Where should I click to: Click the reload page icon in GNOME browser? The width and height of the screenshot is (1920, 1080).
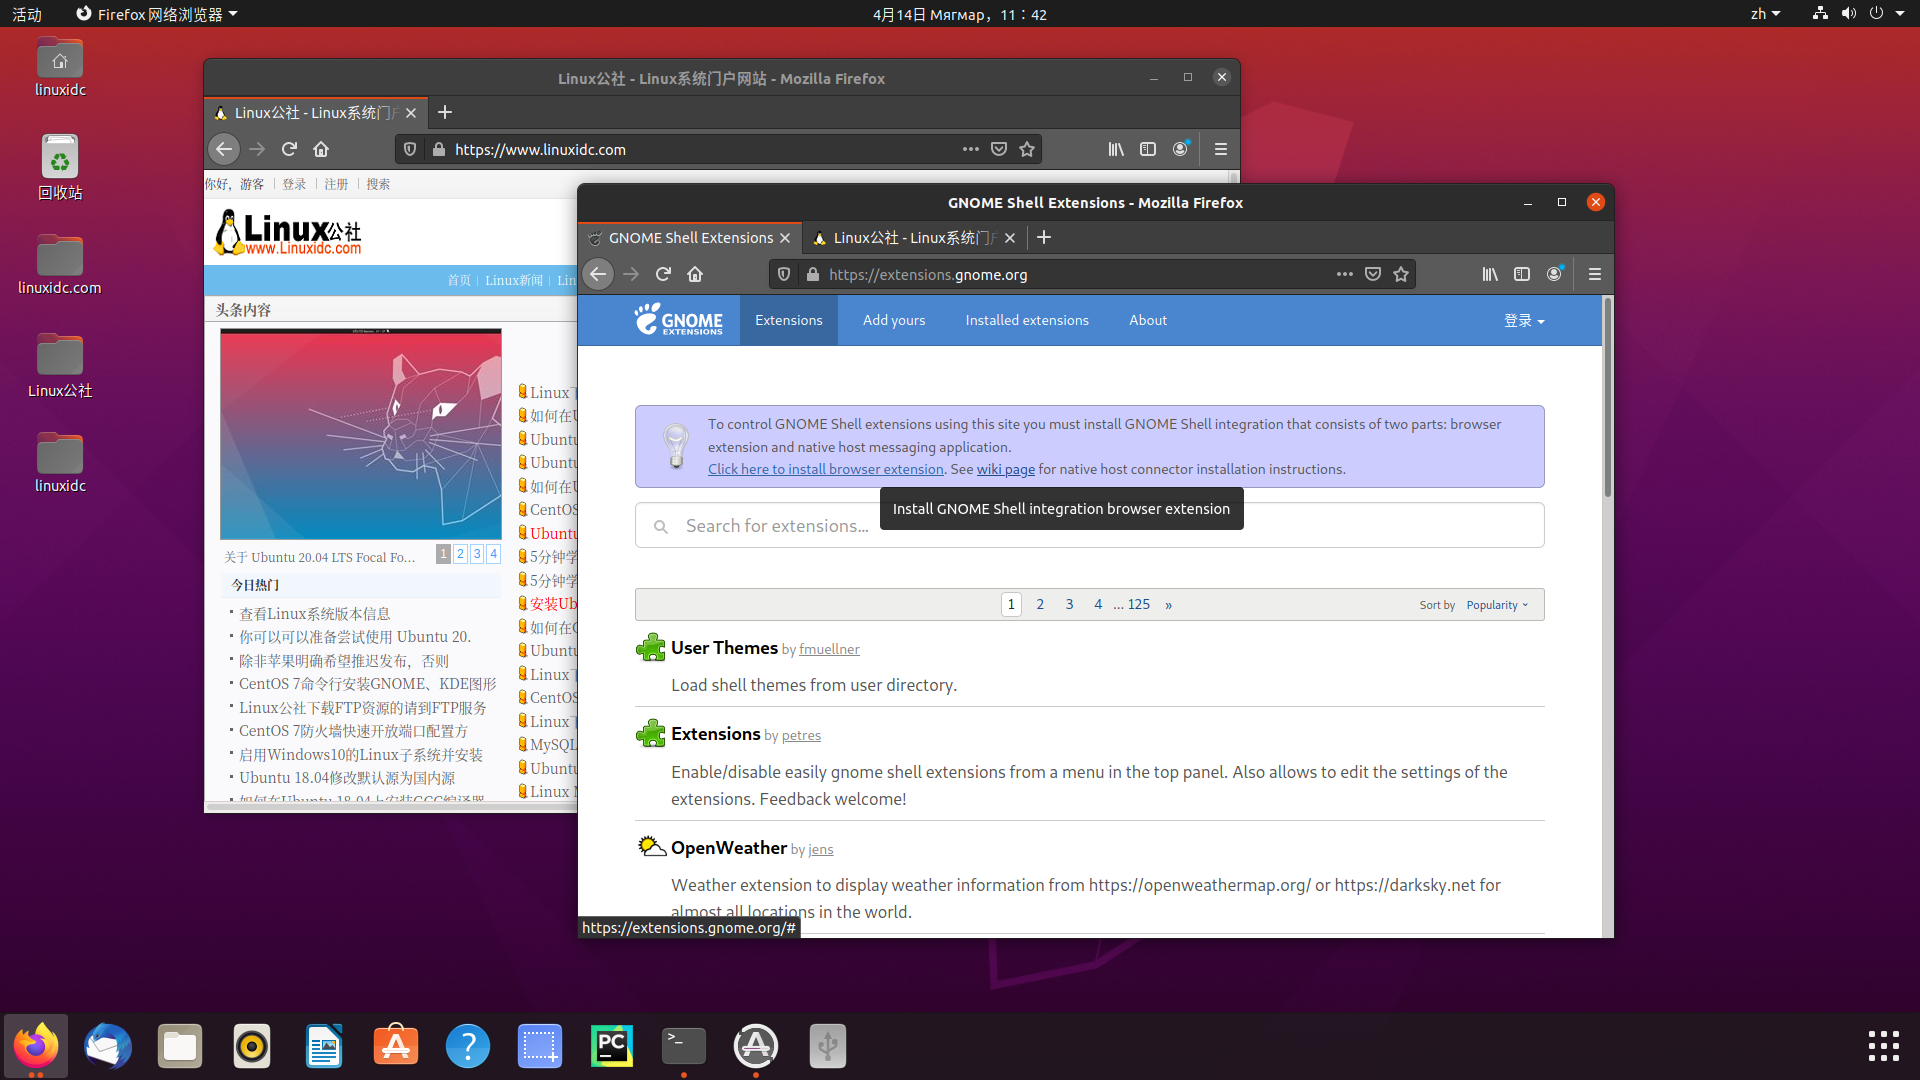[x=663, y=274]
